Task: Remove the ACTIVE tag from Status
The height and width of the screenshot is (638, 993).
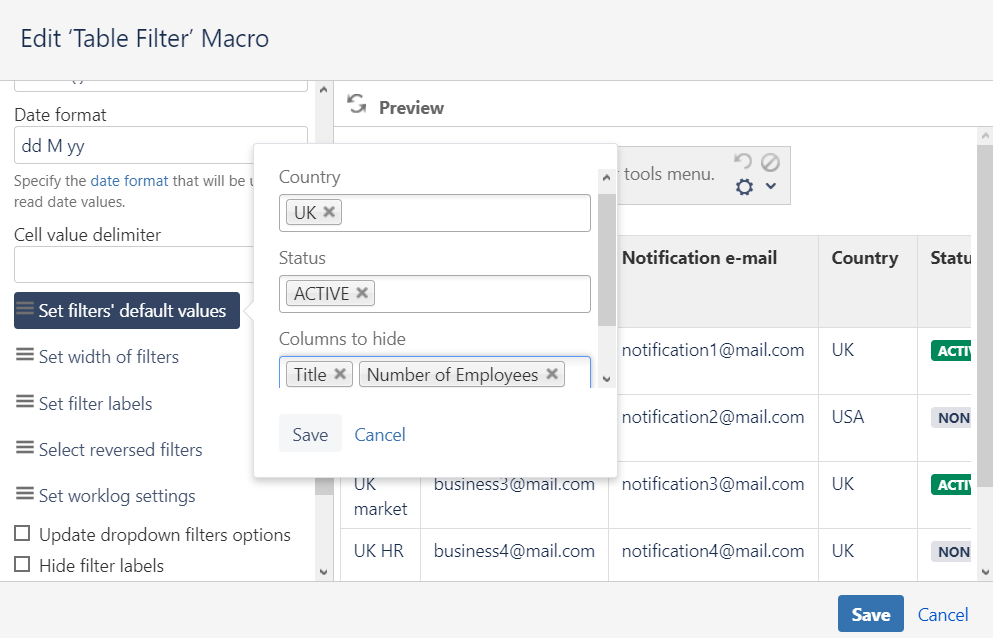Action: coord(362,293)
